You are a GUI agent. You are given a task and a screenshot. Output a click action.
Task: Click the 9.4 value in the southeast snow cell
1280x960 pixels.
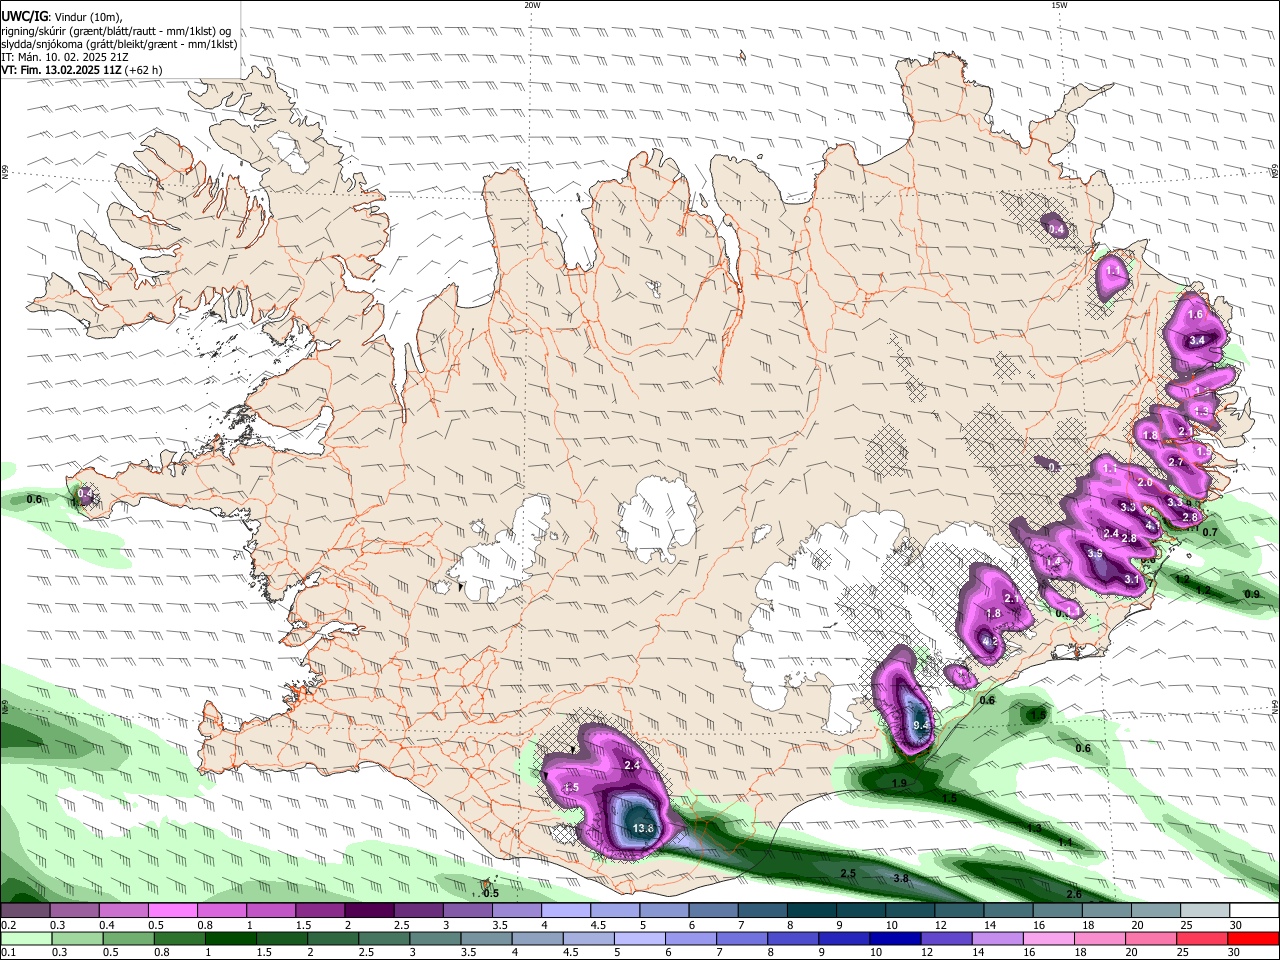tap(922, 725)
